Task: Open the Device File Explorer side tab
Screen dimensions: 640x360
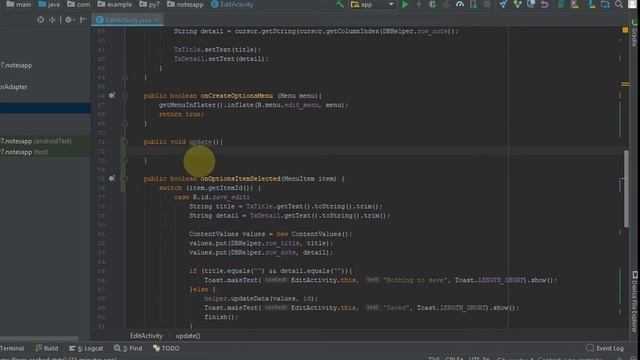Action: point(635,301)
